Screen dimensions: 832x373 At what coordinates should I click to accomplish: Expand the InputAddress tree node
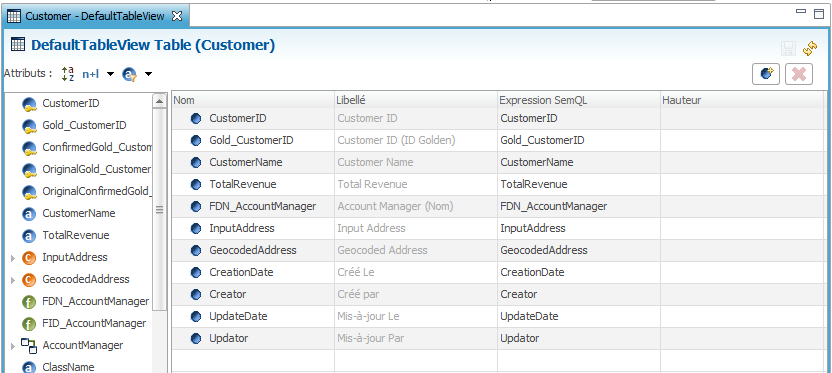[x=13, y=258]
